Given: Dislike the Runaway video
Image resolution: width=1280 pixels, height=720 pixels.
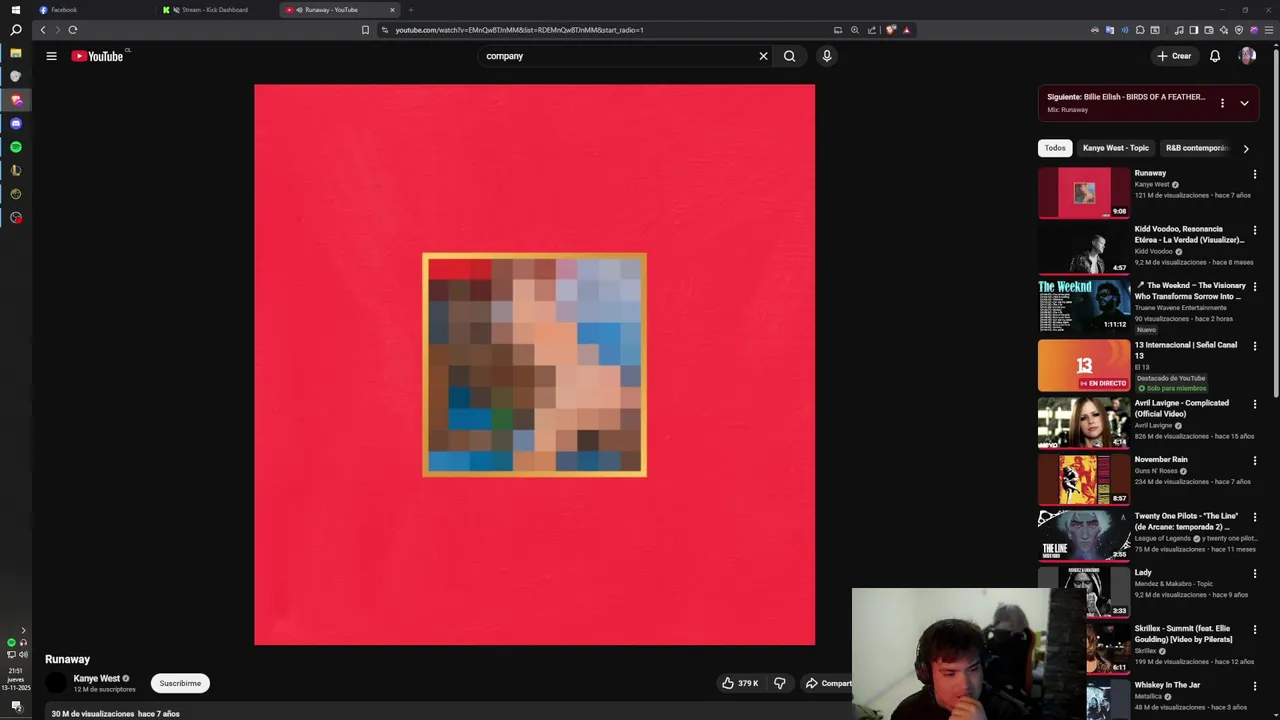Looking at the screenshot, I should [x=780, y=683].
